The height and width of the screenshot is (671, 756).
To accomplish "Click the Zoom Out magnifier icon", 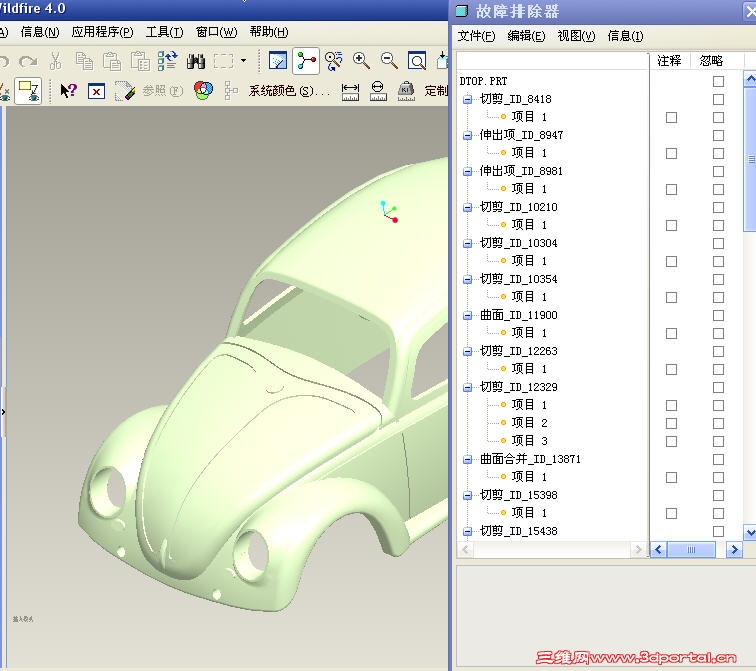I will (389, 61).
